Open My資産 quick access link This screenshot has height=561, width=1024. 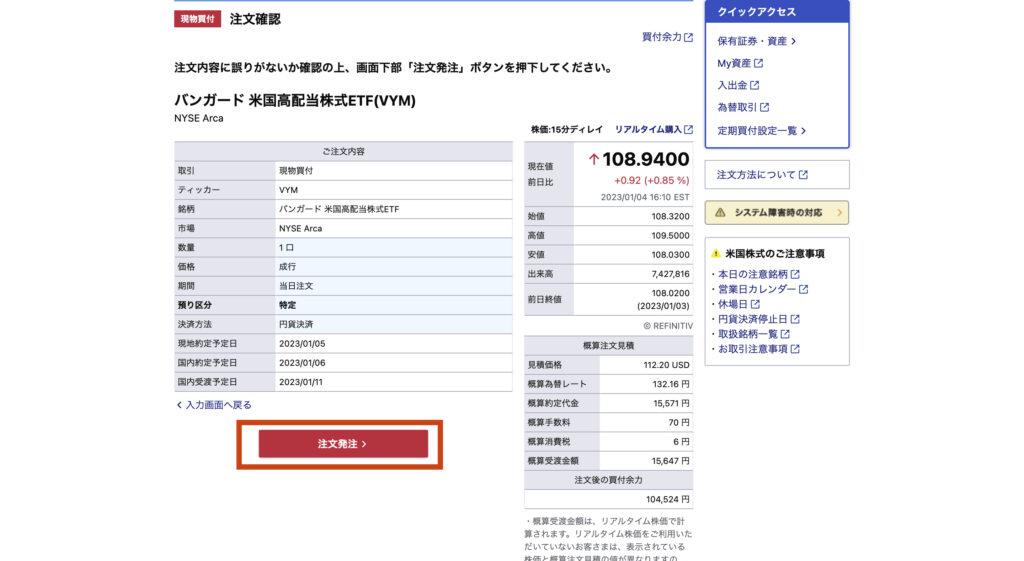point(734,63)
